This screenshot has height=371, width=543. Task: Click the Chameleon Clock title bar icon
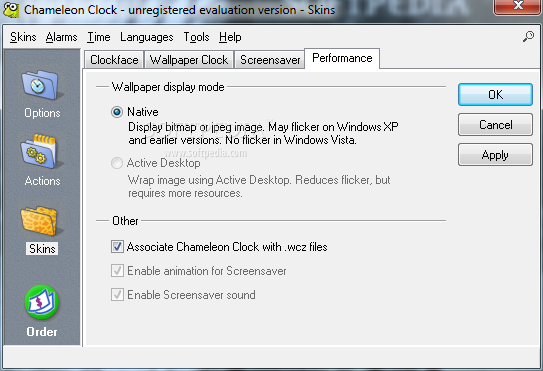[x=11, y=10]
